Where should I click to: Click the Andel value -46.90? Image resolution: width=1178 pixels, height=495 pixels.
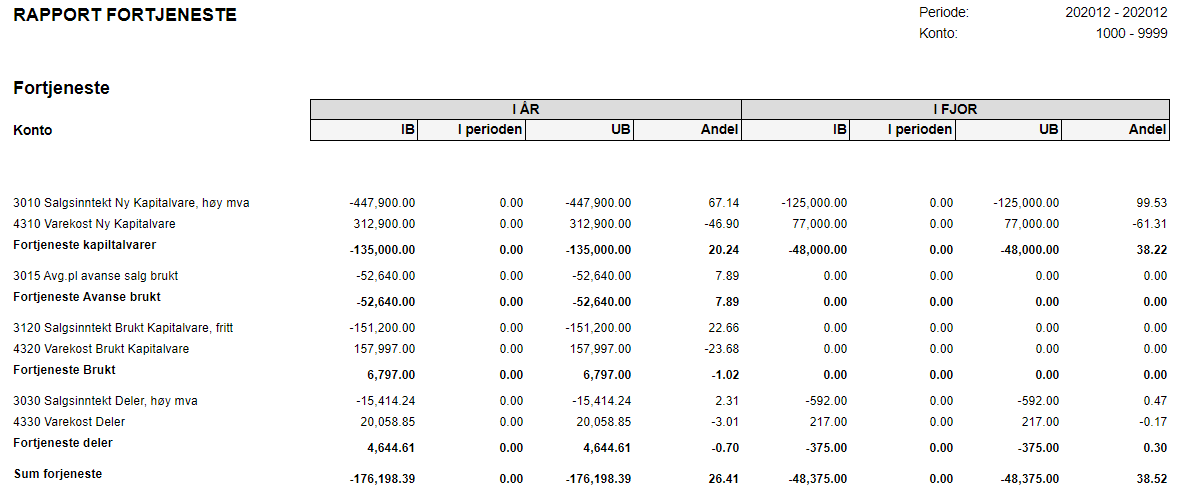tap(721, 224)
